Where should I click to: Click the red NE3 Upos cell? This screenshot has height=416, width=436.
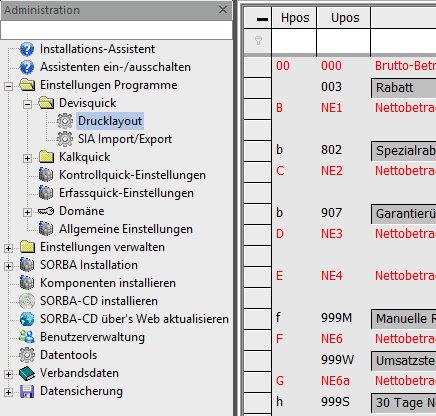[x=332, y=234]
